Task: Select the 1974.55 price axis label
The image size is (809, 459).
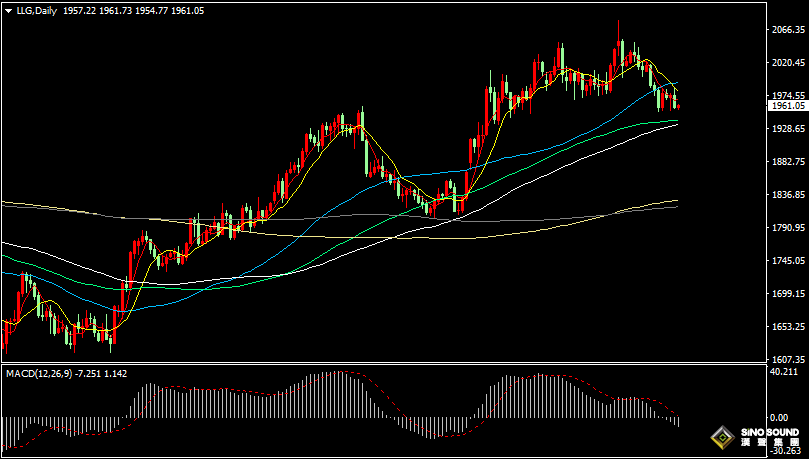Action: click(788, 95)
